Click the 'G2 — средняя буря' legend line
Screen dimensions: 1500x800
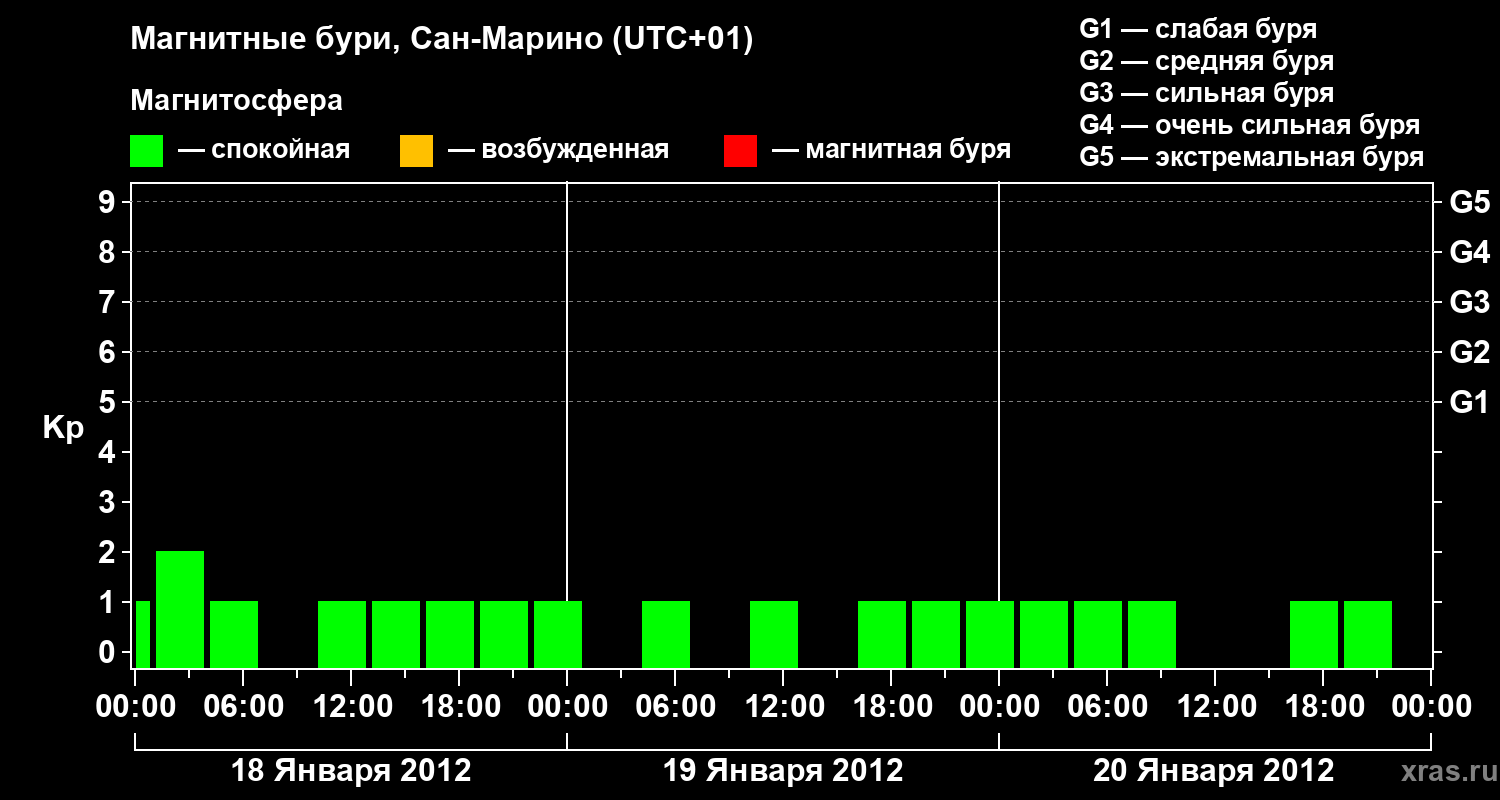pyautogui.click(x=1206, y=61)
